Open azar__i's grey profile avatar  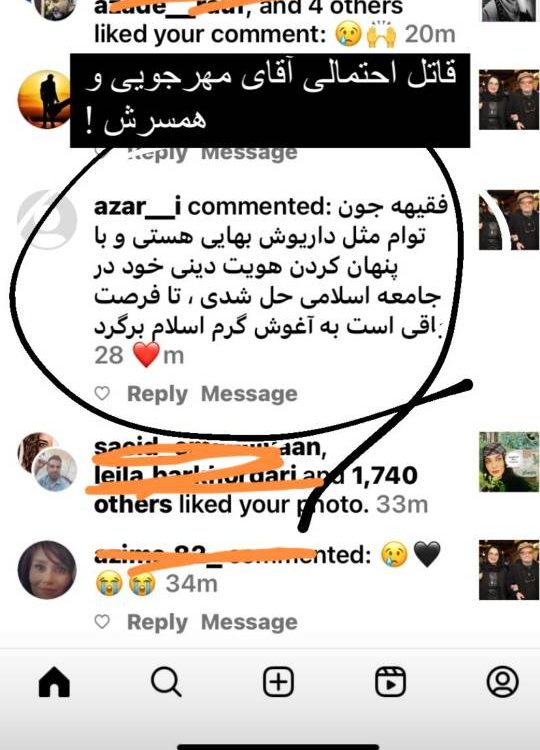click(47, 220)
